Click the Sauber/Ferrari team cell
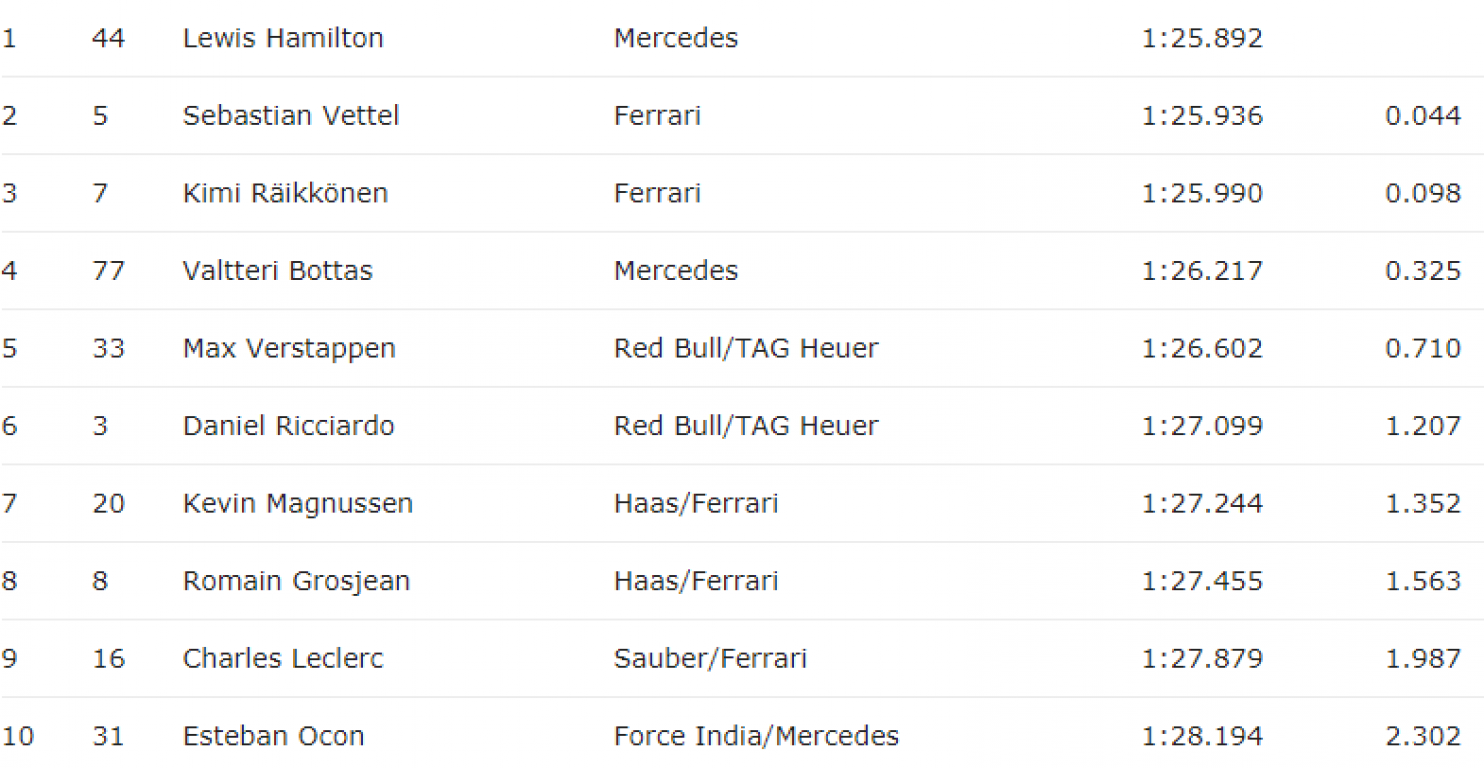1484x768 pixels. (711, 659)
